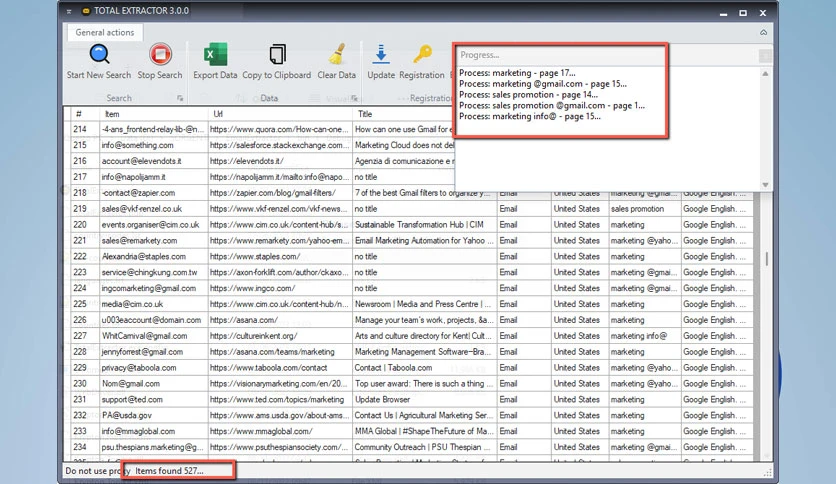Sort by the Url column header

click(x=280, y=114)
